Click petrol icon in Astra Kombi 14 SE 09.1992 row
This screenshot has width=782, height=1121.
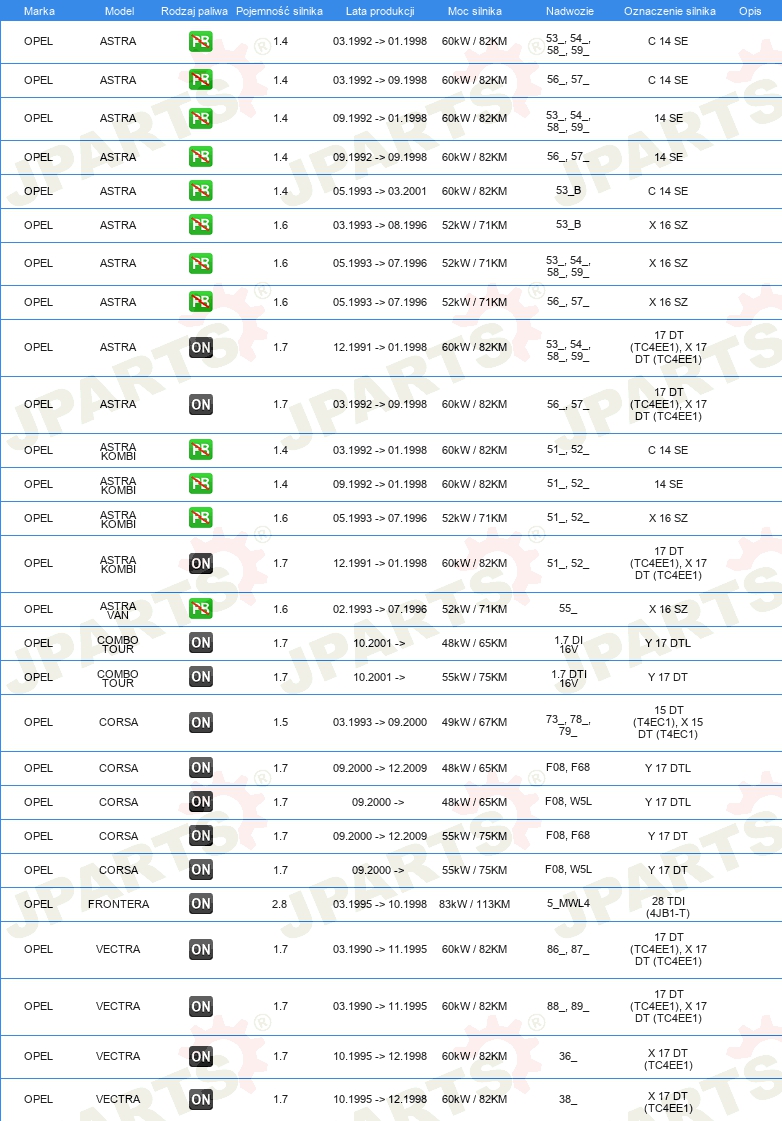pos(201,484)
